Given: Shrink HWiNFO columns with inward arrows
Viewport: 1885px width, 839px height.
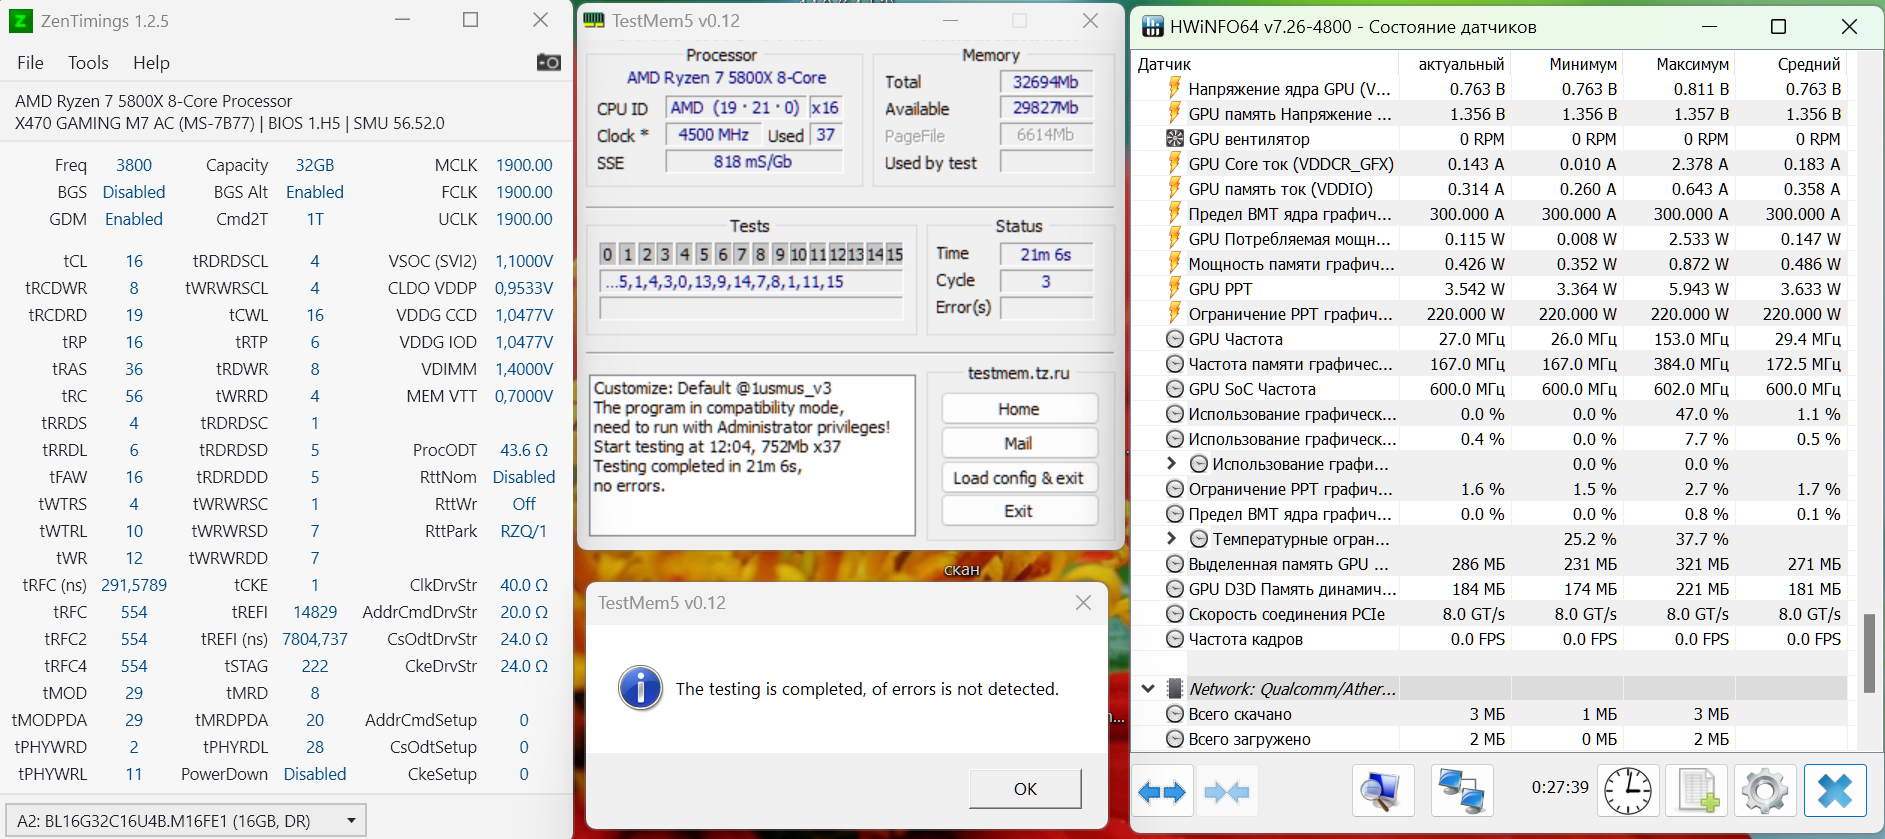Looking at the screenshot, I should [1226, 792].
